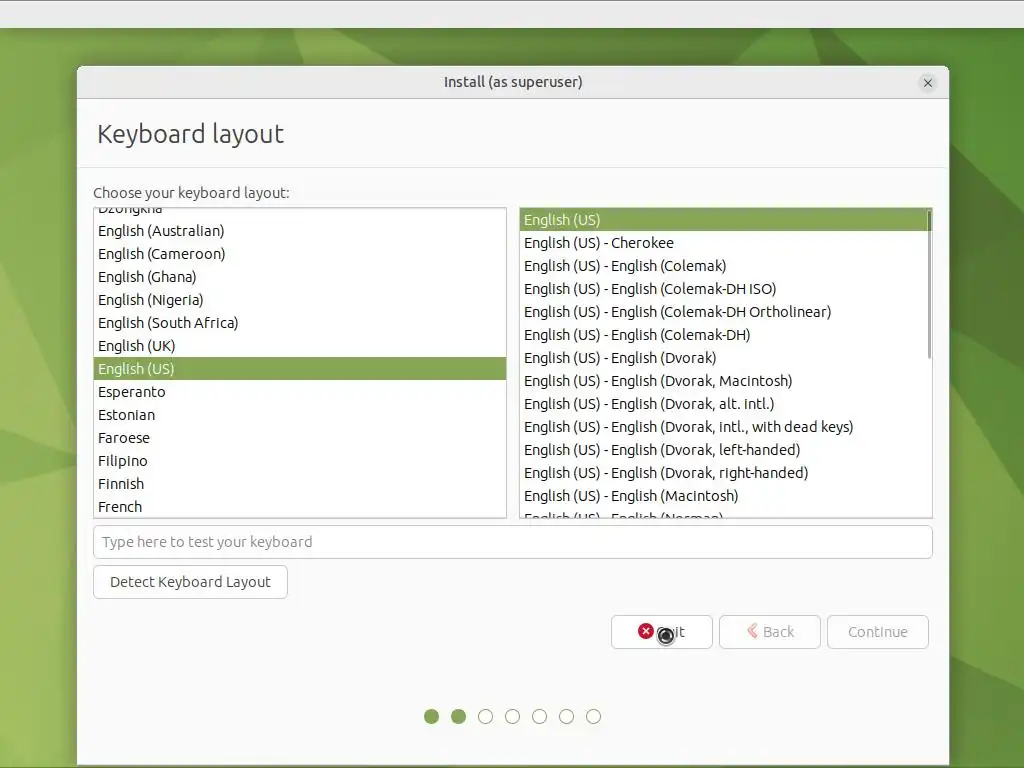Select Estonian layout
The width and height of the screenshot is (1024, 768).
[x=300, y=415]
